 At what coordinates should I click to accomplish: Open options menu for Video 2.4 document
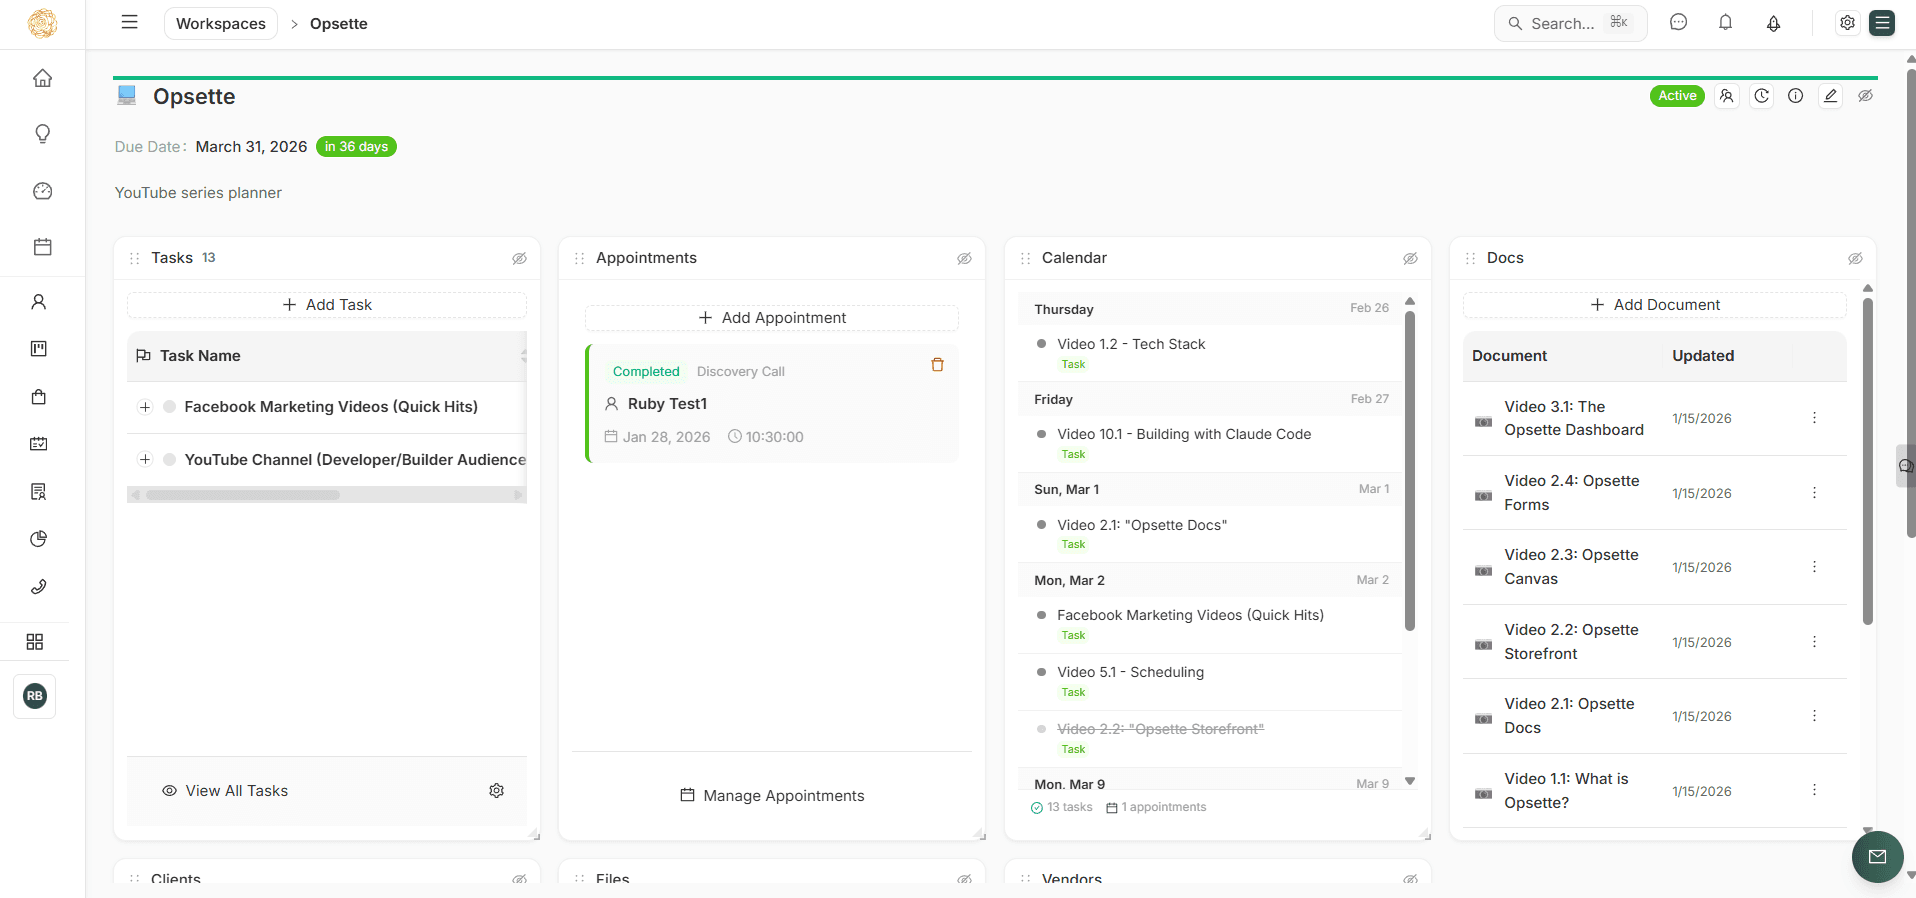[x=1815, y=493]
